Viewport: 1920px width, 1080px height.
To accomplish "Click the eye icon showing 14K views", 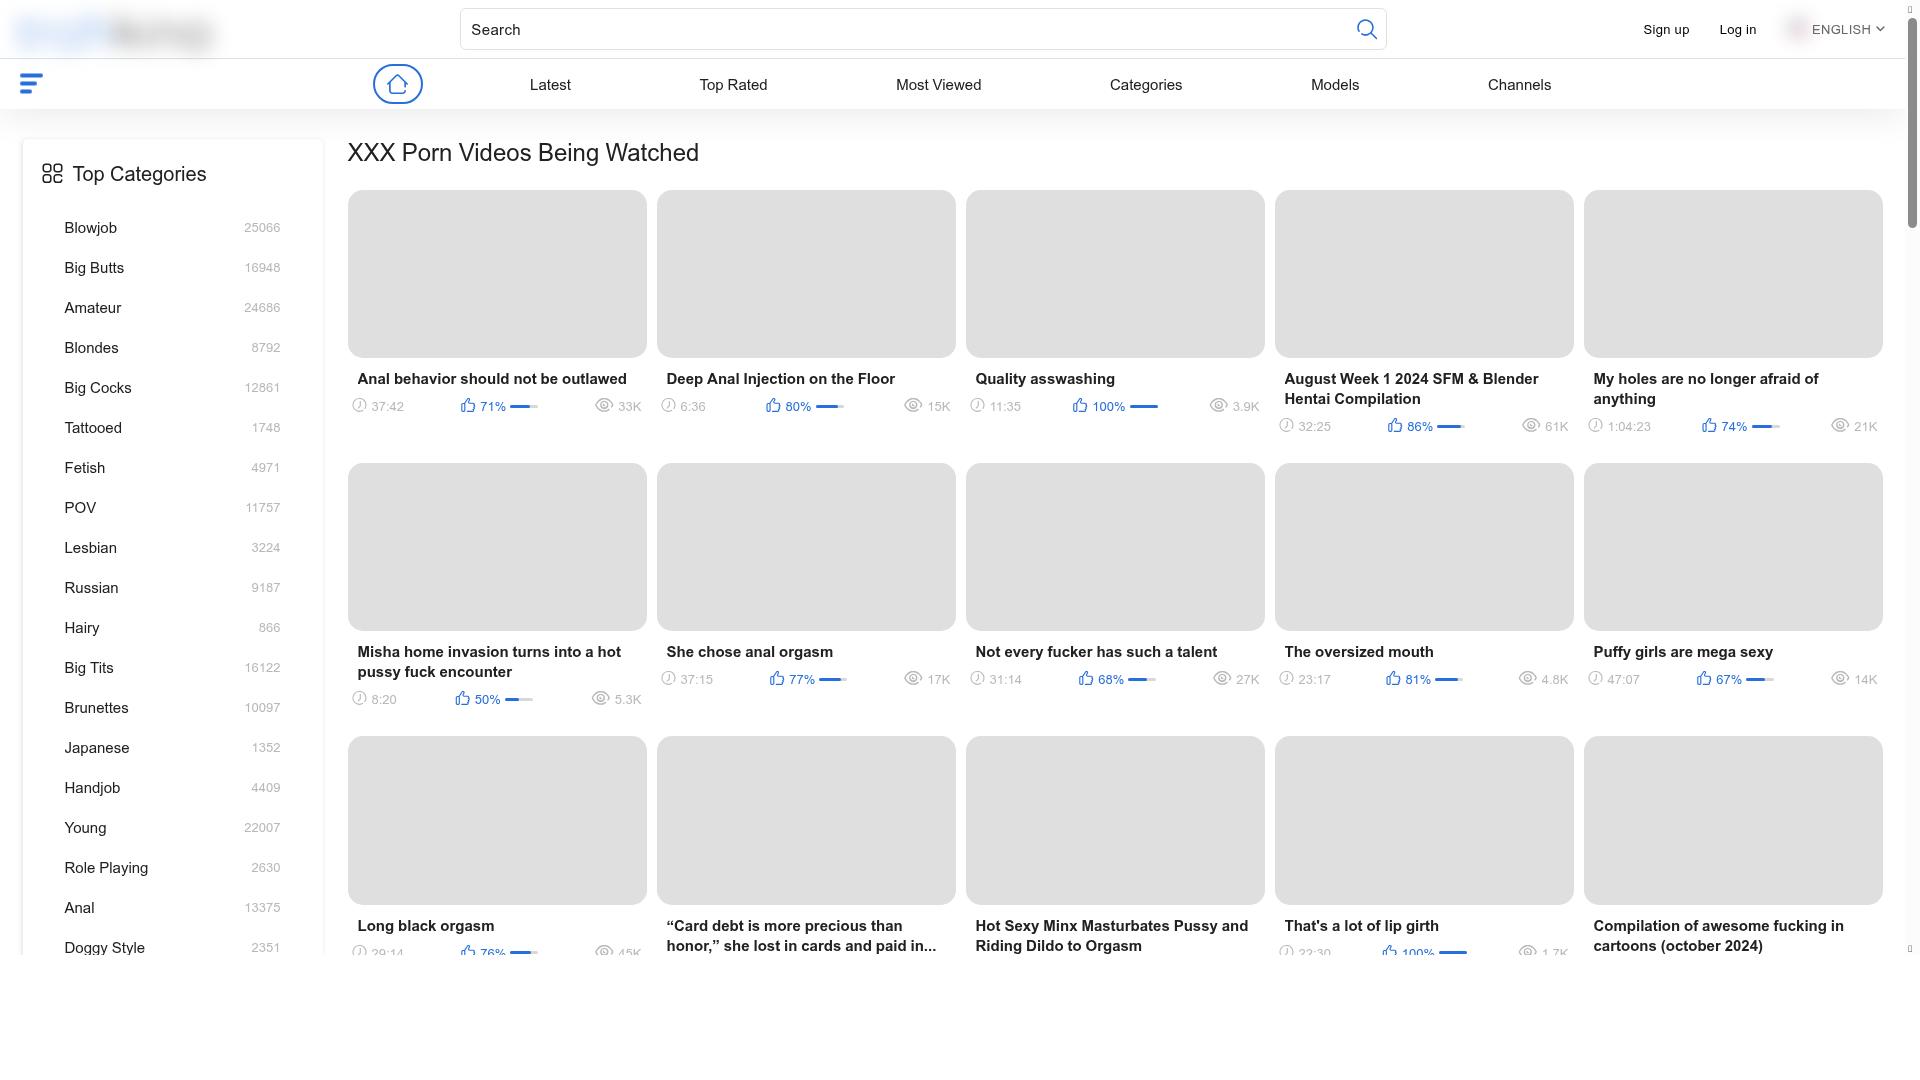I will [1839, 679].
